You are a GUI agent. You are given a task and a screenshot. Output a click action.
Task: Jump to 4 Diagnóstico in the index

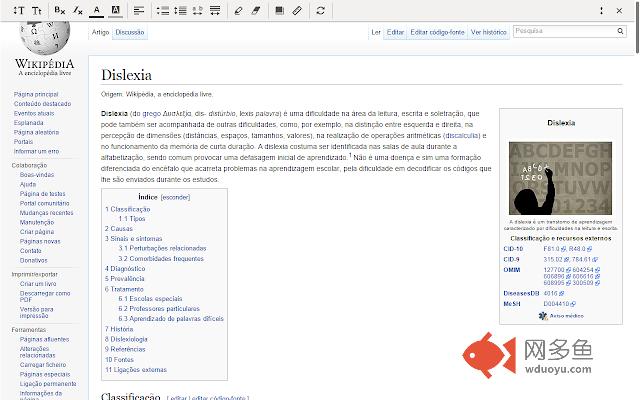coord(127,269)
